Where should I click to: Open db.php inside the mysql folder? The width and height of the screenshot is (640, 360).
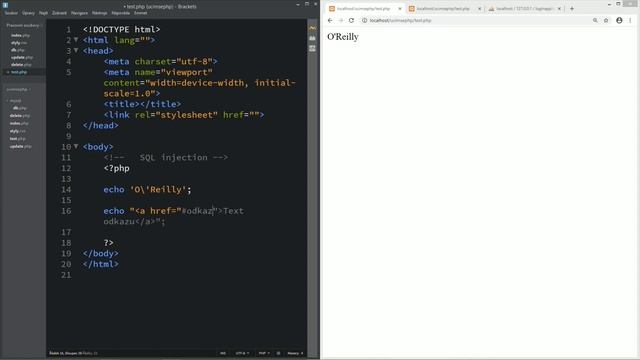tap(20, 108)
